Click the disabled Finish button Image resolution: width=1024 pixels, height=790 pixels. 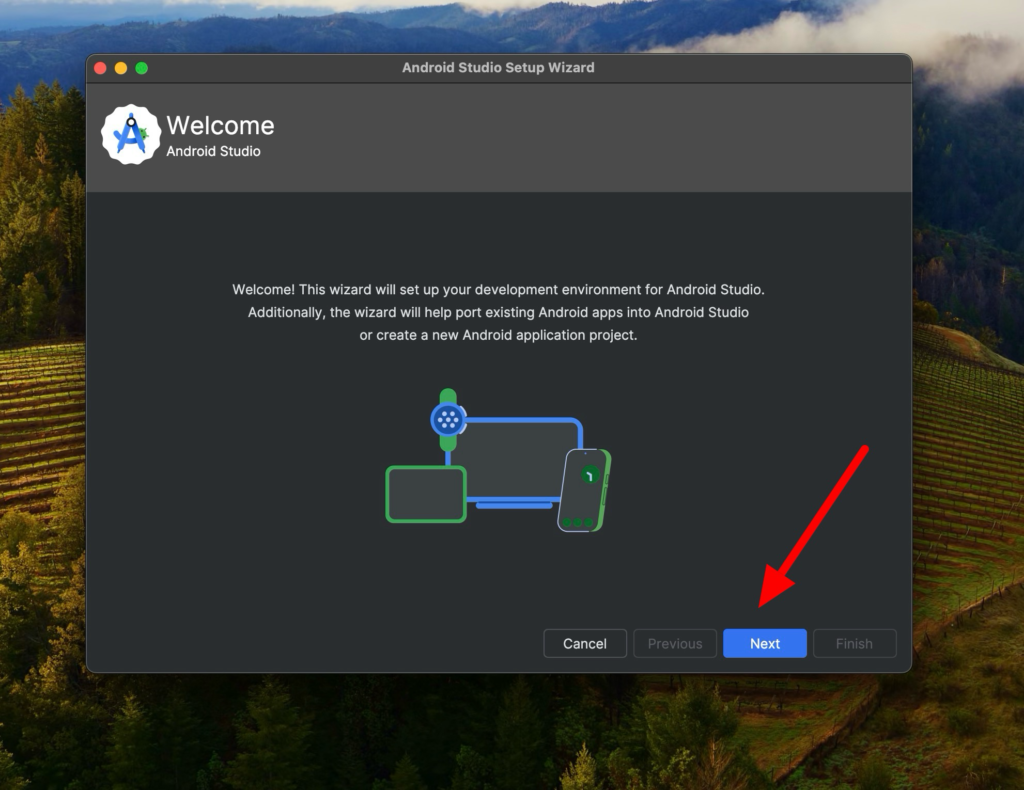tap(854, 643)
